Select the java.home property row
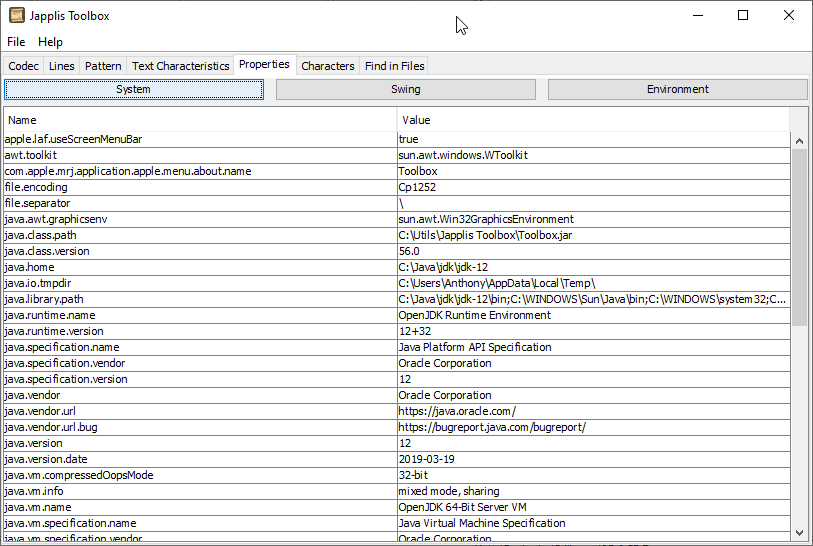The image size is (813, 546). point(200,267)
